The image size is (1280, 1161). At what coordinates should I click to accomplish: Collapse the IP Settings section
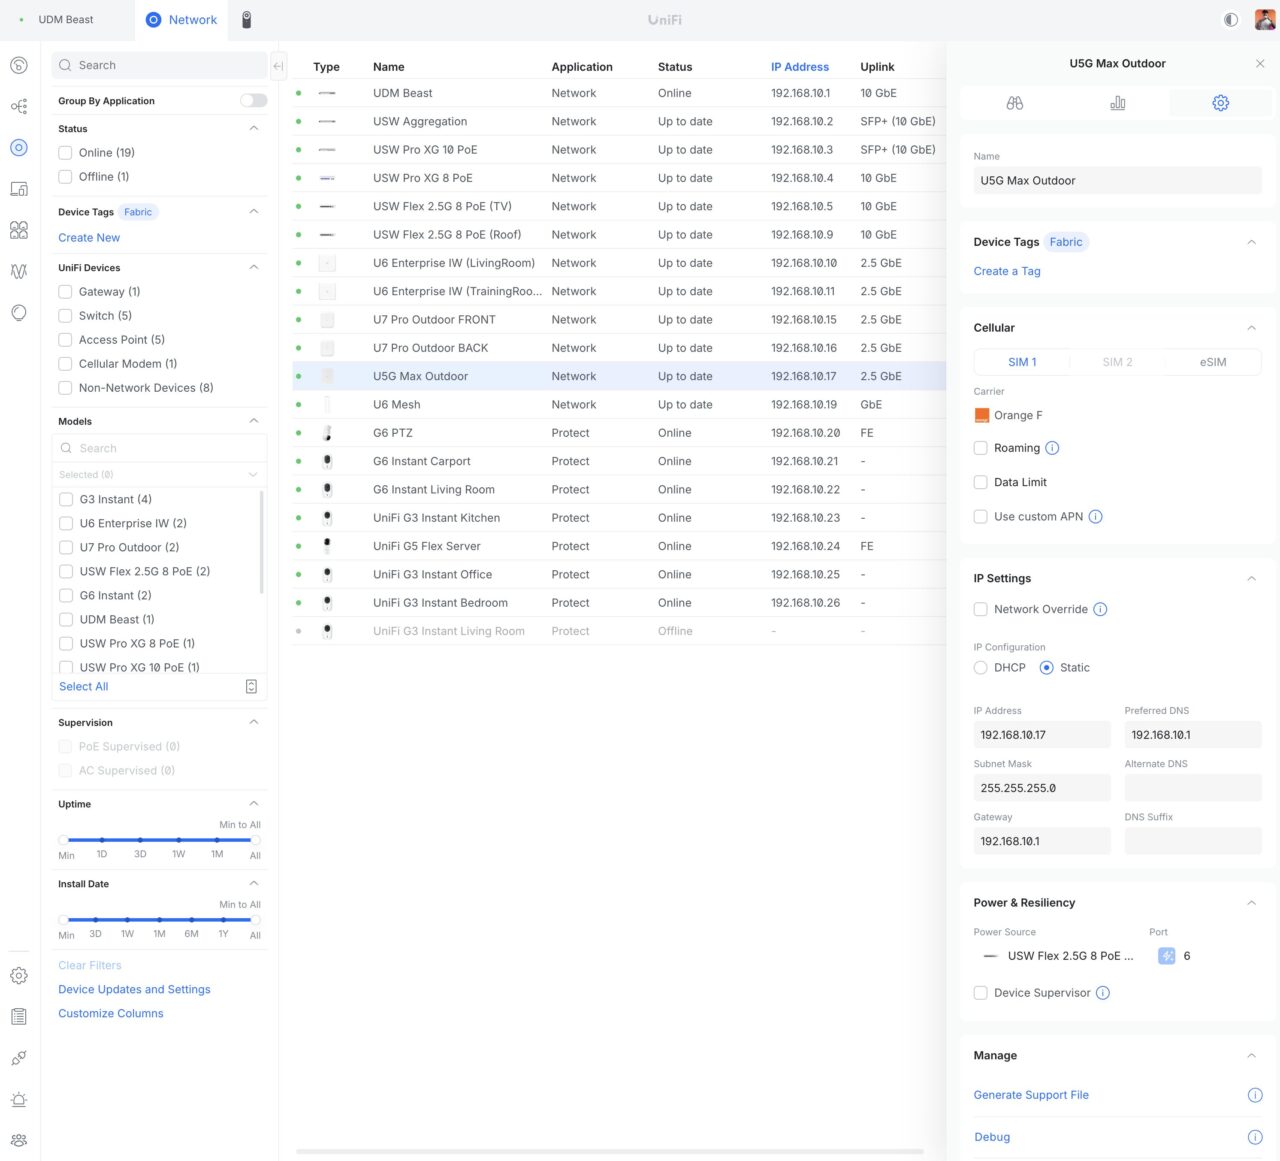coord(1252,579)
